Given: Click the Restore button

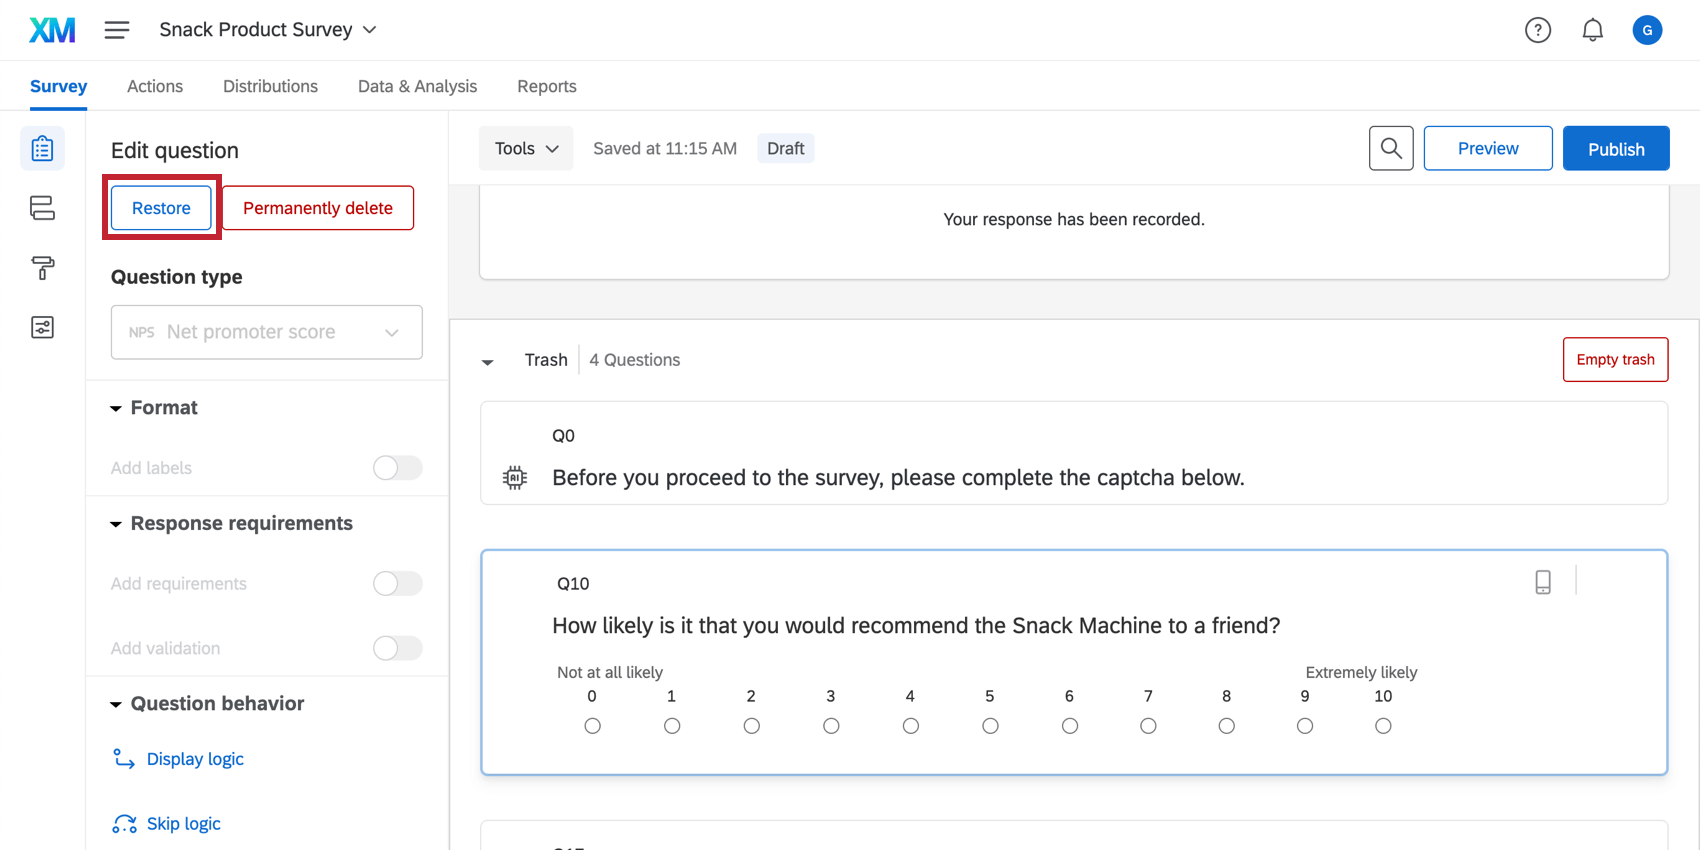Looking at the screenshot, I should 161,208.
